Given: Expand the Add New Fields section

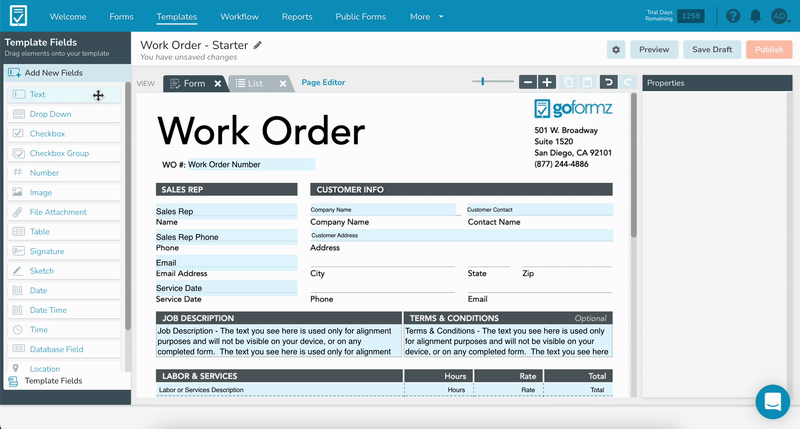Looking at the screenshot, I should pos(67,73).
